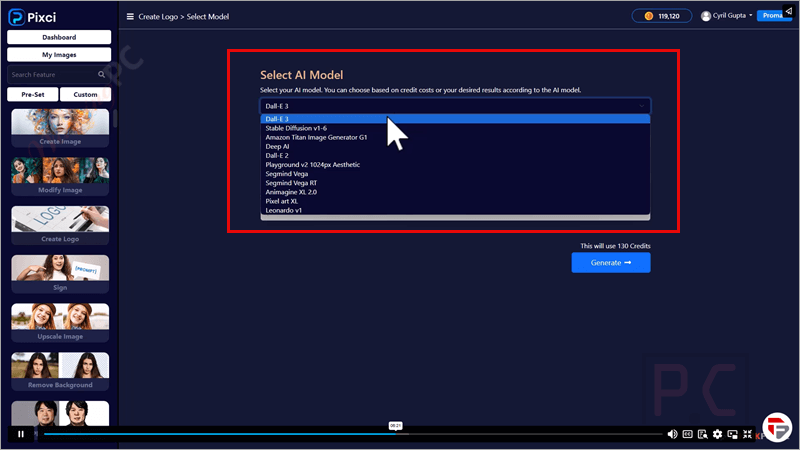Open Remove Background feature thumbnail
This screenshot has width=800, height=450.
tap(60, 371)
